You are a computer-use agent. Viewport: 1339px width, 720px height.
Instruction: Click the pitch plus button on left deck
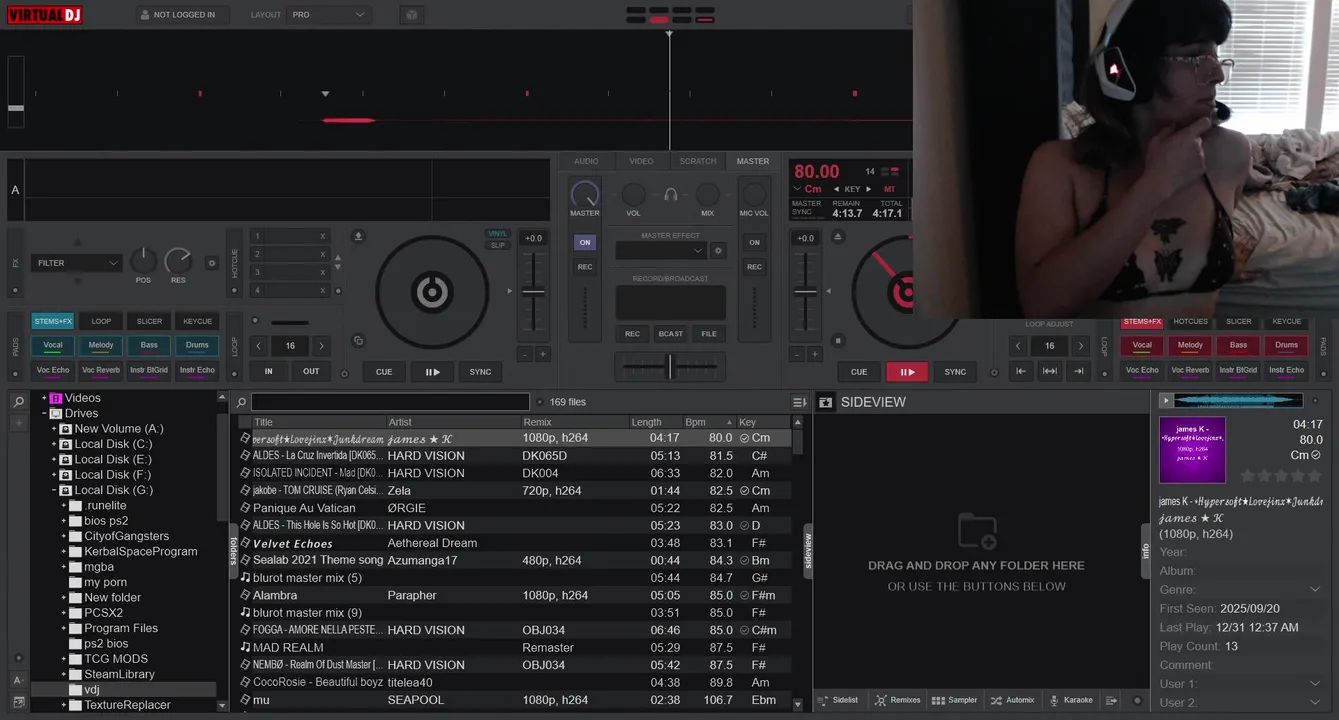click(x=543, y=354)
